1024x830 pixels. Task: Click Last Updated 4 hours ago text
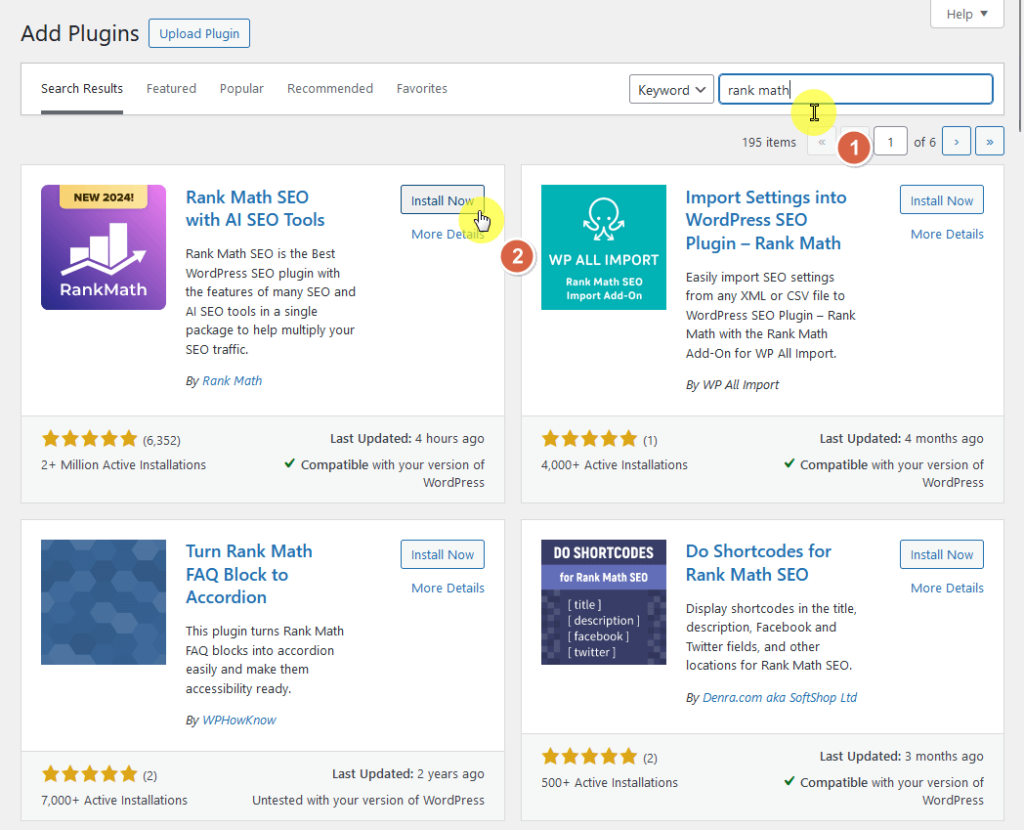coord(407,439)
